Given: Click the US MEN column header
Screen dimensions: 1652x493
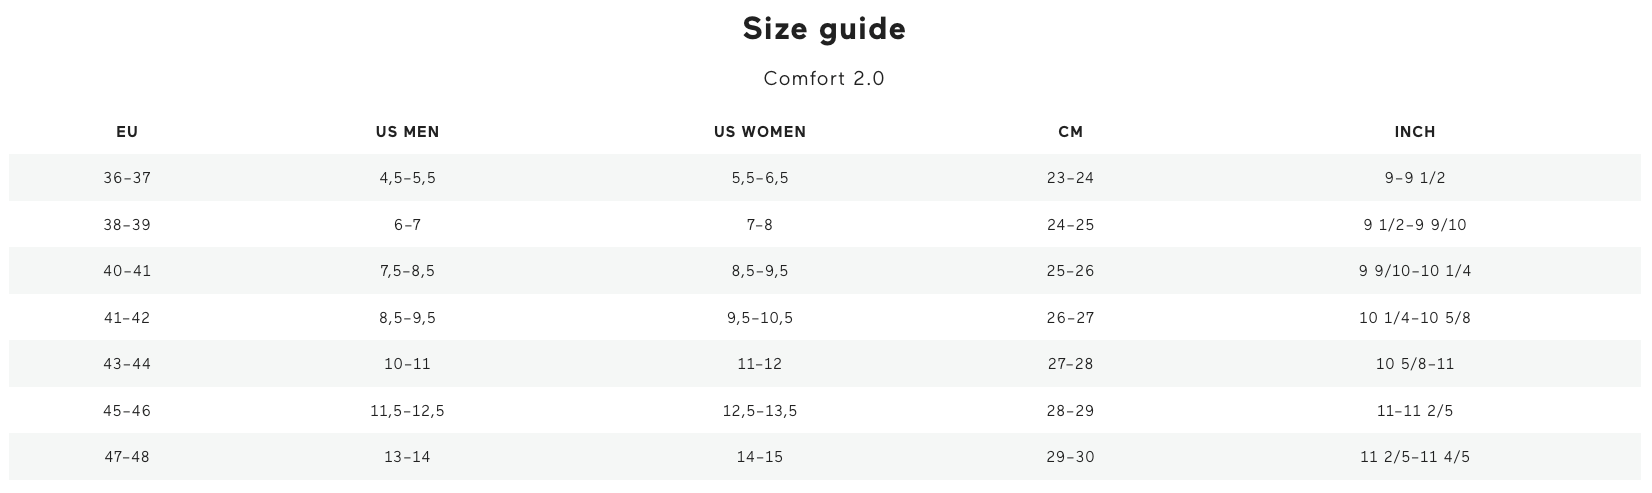Looking at the screenshot, I should (408, 132).
